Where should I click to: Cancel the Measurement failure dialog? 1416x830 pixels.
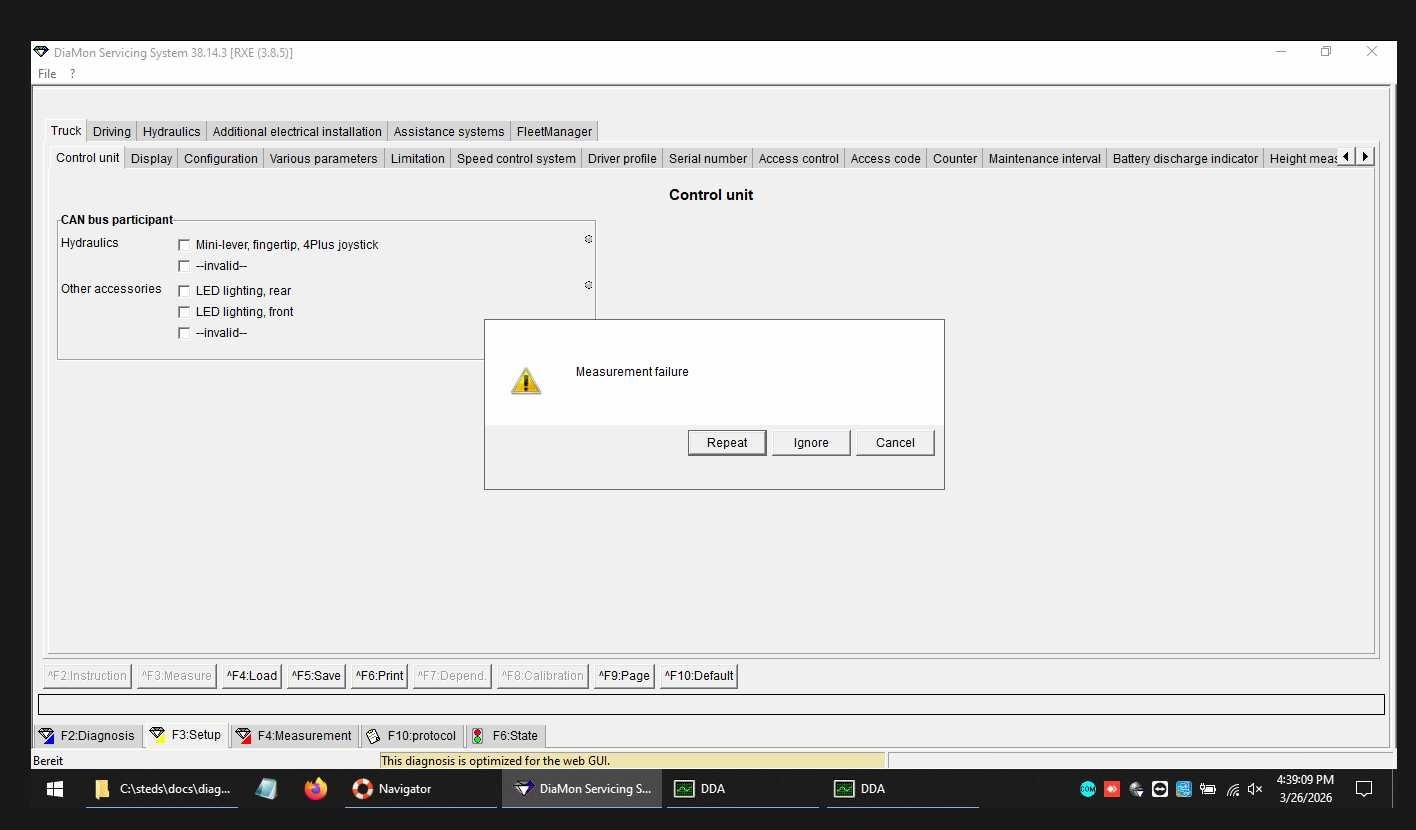(x=895, y=443)
